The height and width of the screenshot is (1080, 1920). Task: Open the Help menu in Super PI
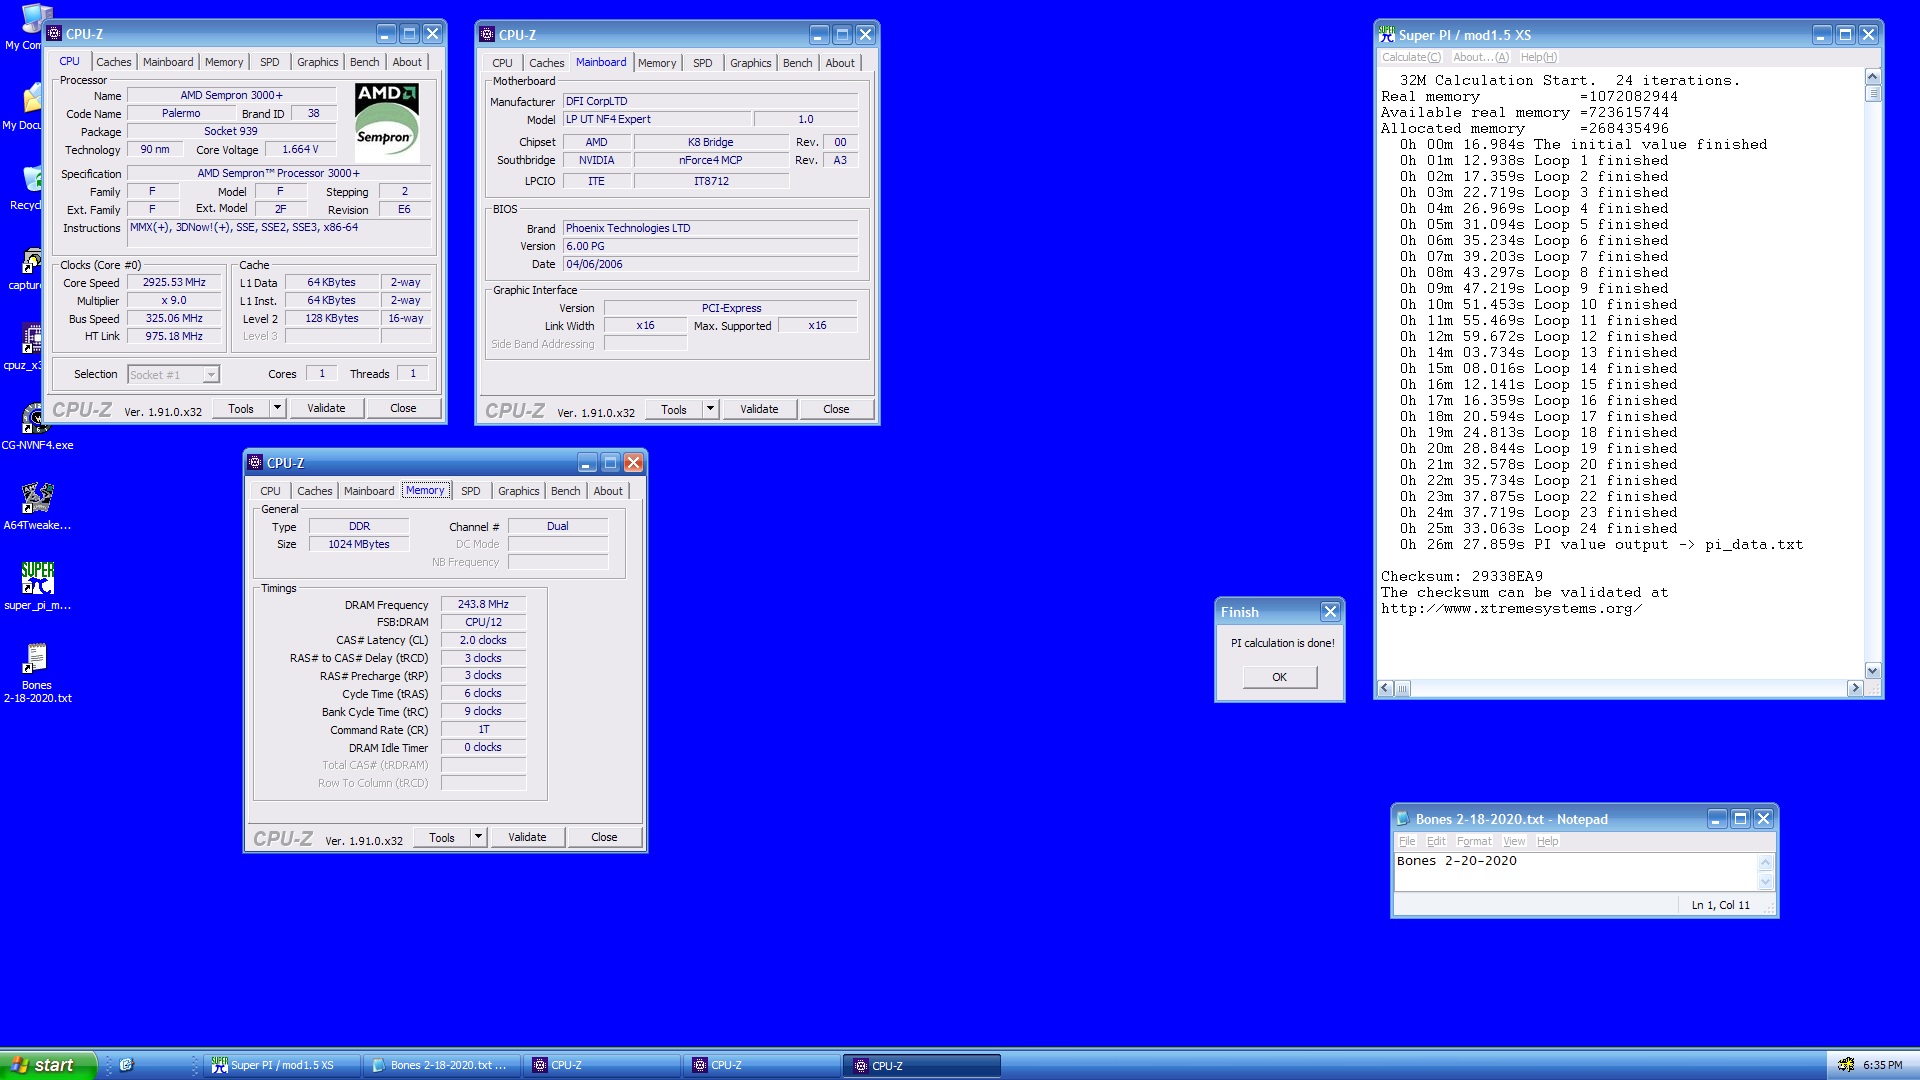pyautogui.click(x=1539, y=57)
